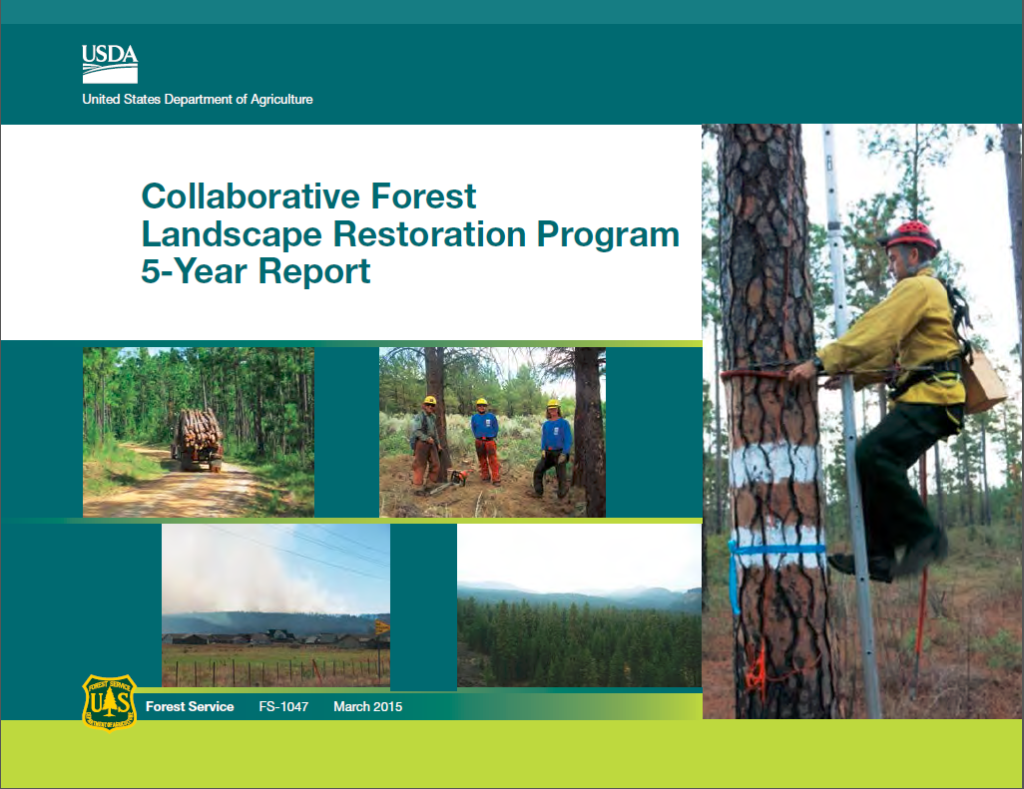Click the 'March 2015' date text

pyautogui.click(x=368, y=707)
